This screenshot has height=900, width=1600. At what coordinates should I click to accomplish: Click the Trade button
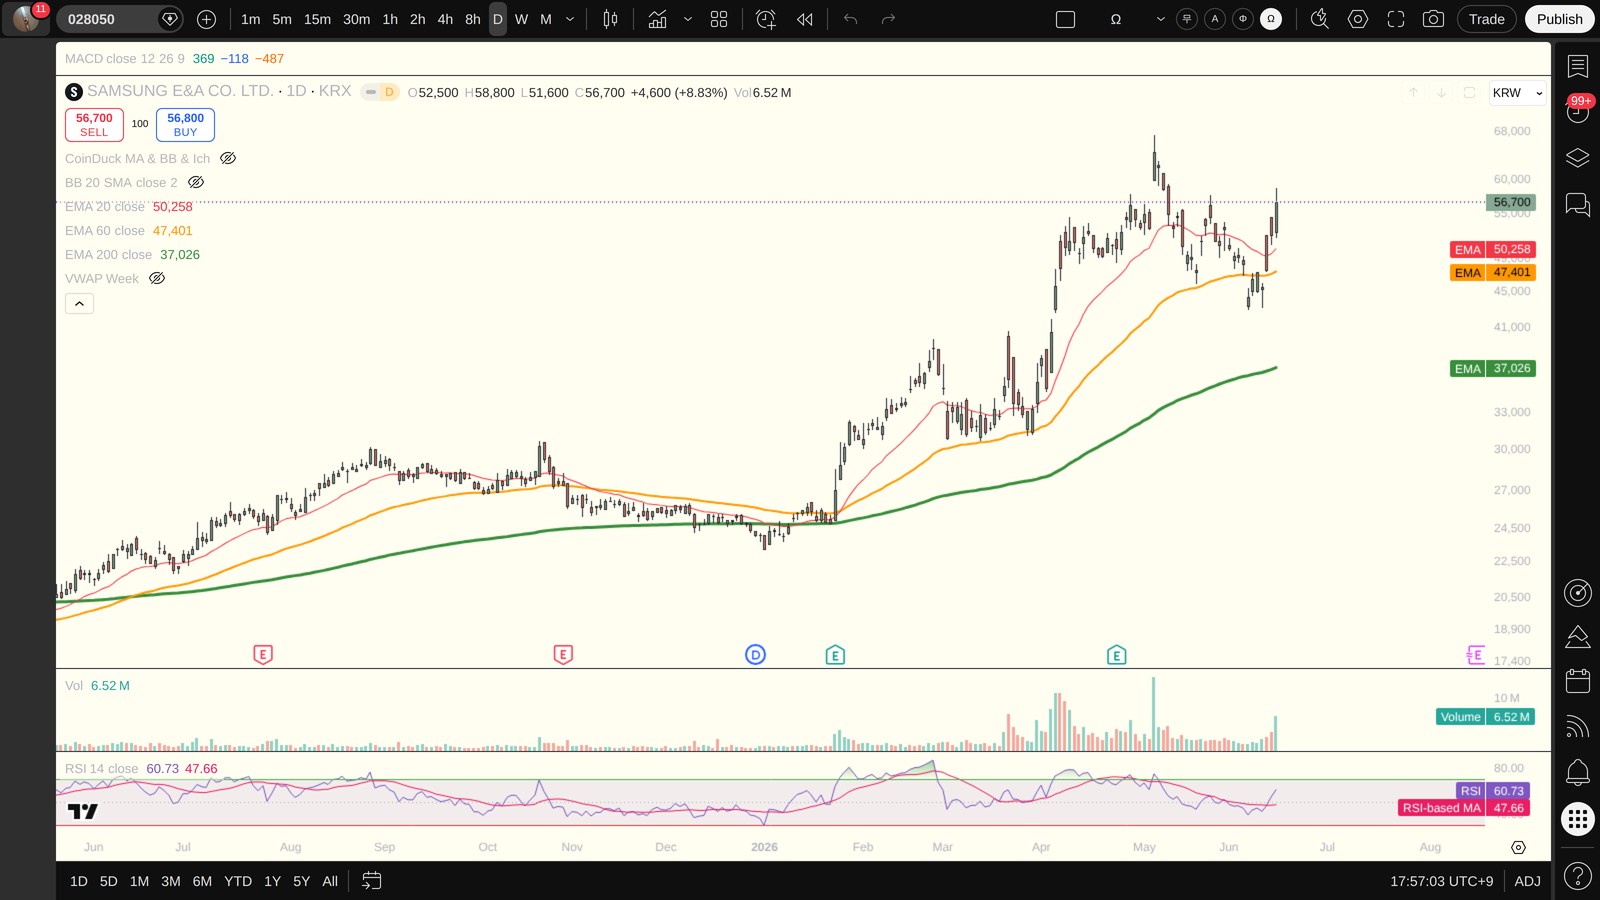click(1486, 19)
